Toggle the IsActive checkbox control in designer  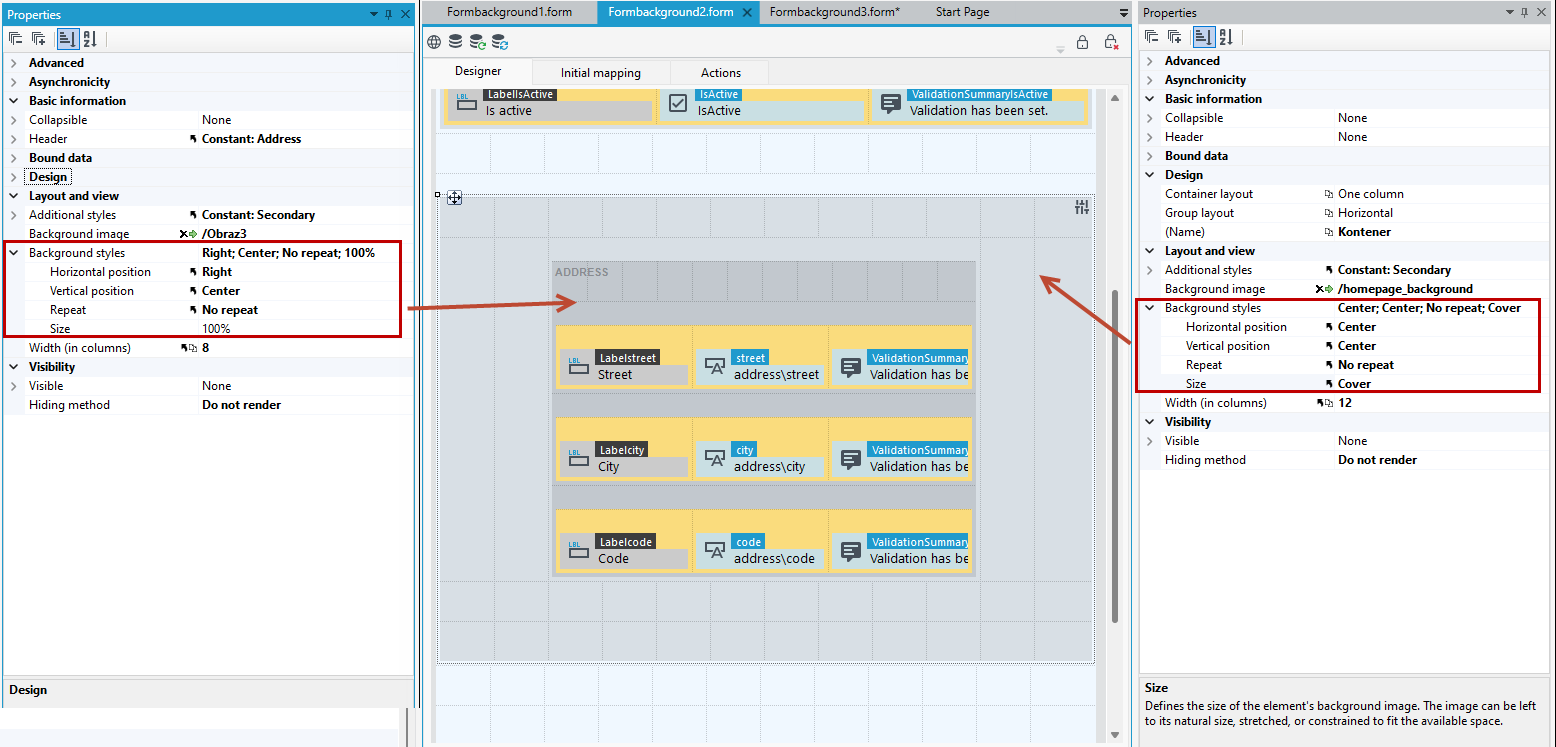[x=678, y=103]
